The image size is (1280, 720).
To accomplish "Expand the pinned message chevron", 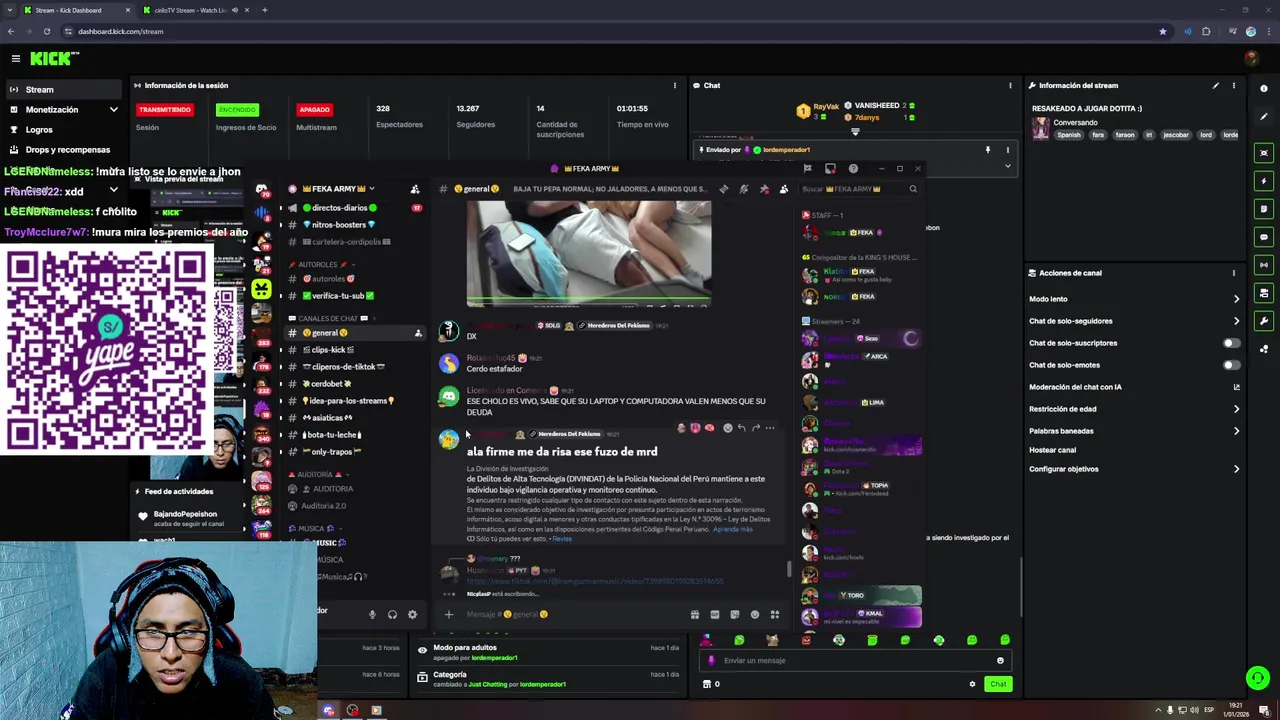I will 1008,166.
